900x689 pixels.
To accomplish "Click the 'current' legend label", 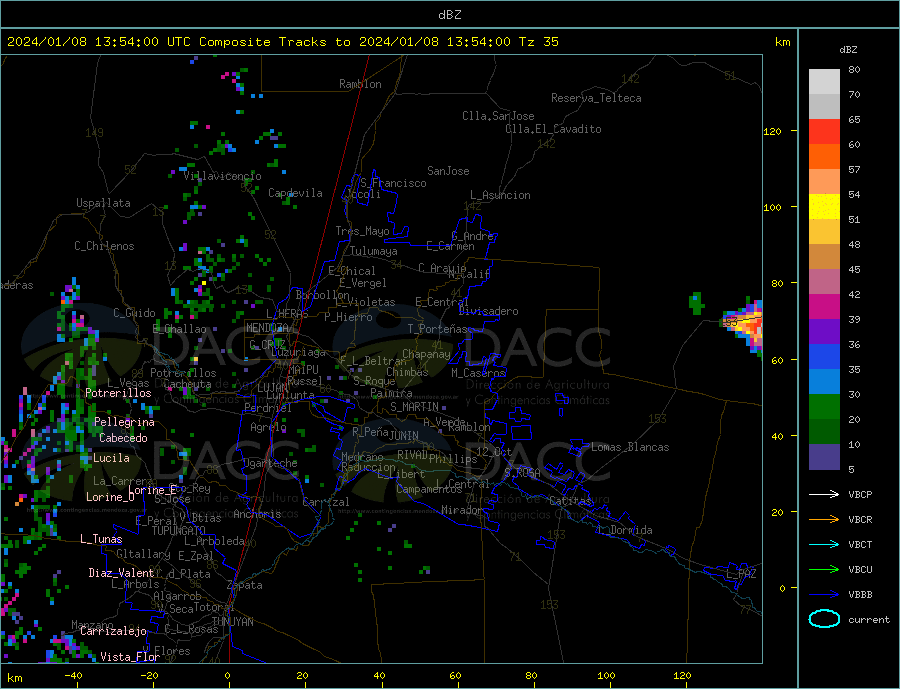I will click(869, 620).
